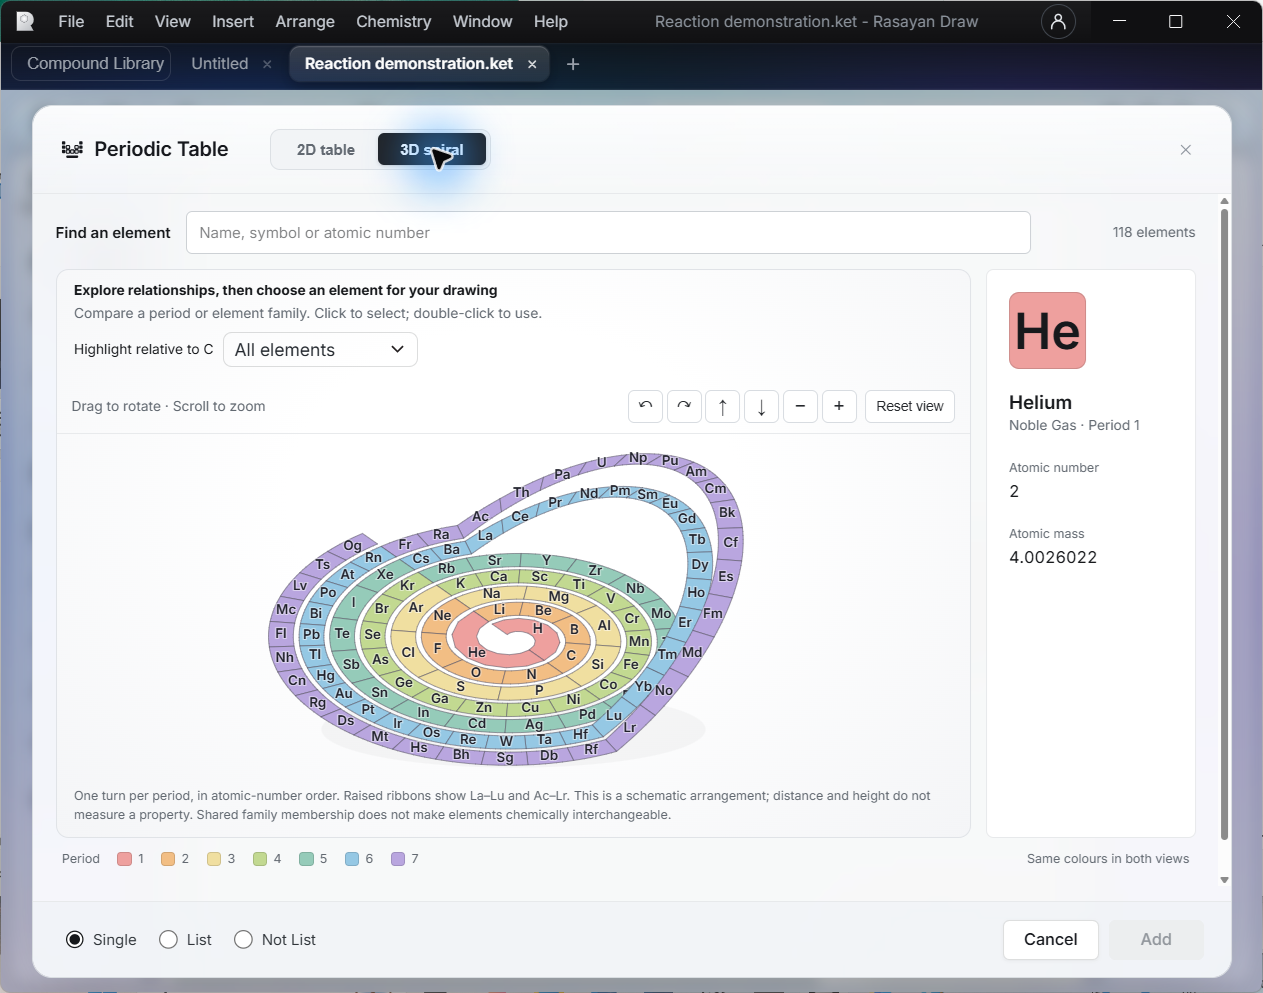
Task: Select Fermium (Fm) on the outer ribbon
Action: point(713,613)
